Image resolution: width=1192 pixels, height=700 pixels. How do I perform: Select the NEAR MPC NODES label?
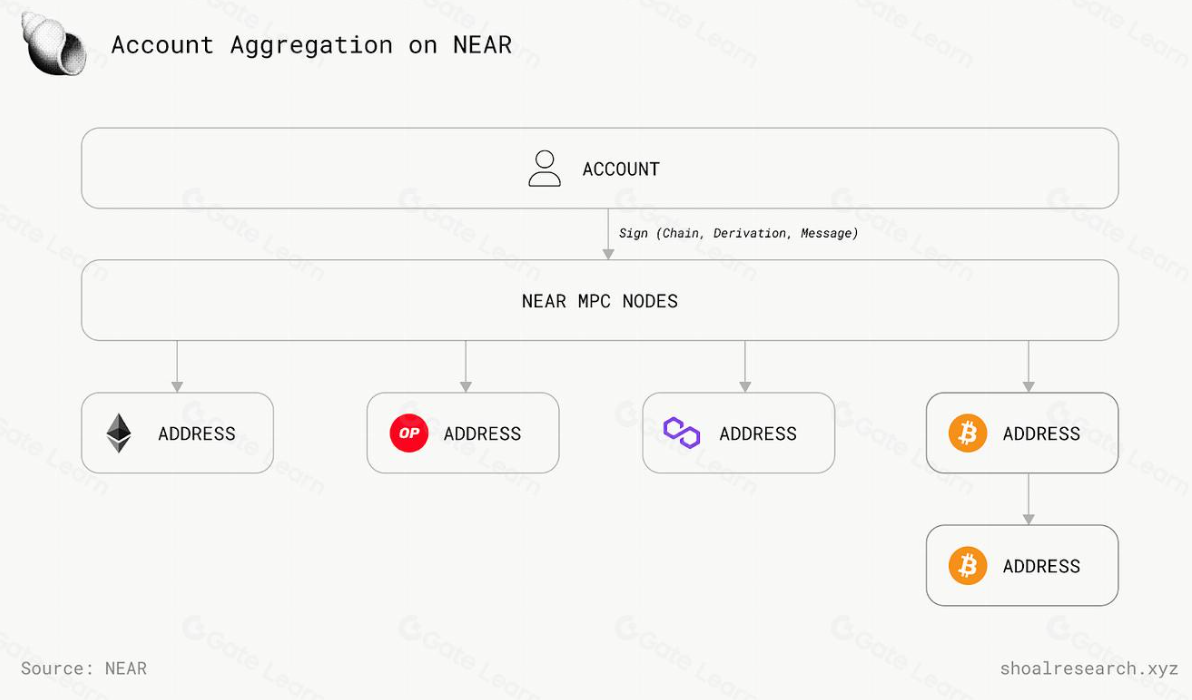599,301
